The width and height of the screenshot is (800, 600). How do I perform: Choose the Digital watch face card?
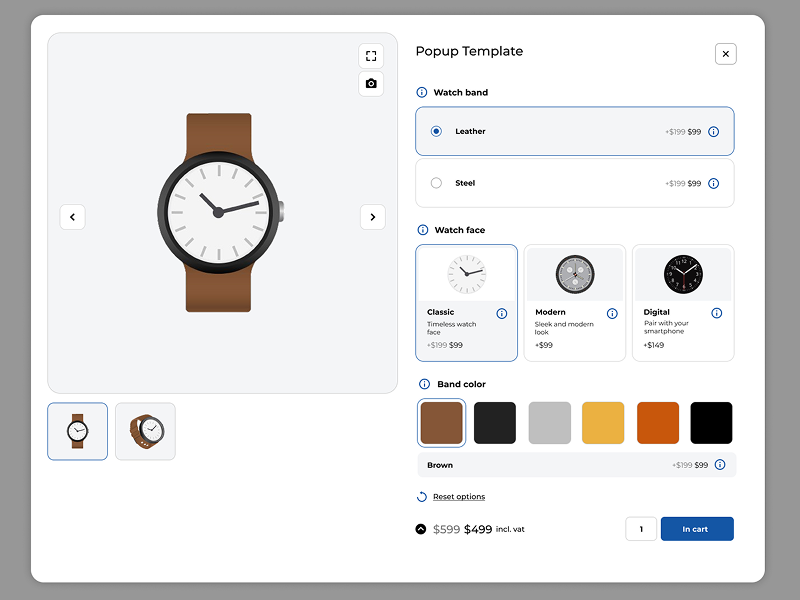tap(683, 303)
